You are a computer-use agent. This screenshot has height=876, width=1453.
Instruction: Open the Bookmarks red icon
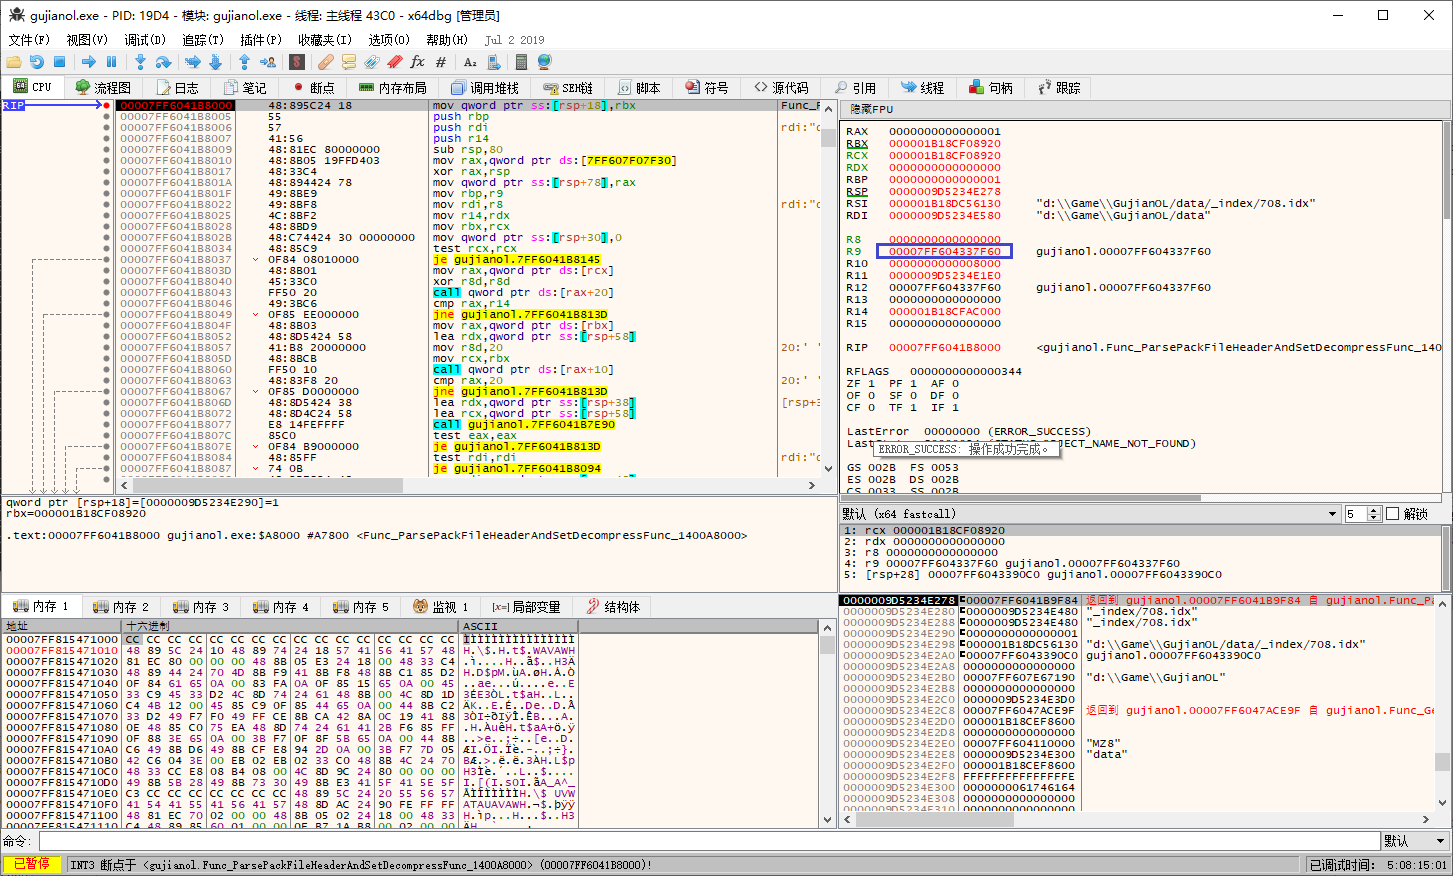tap(394, 62)
